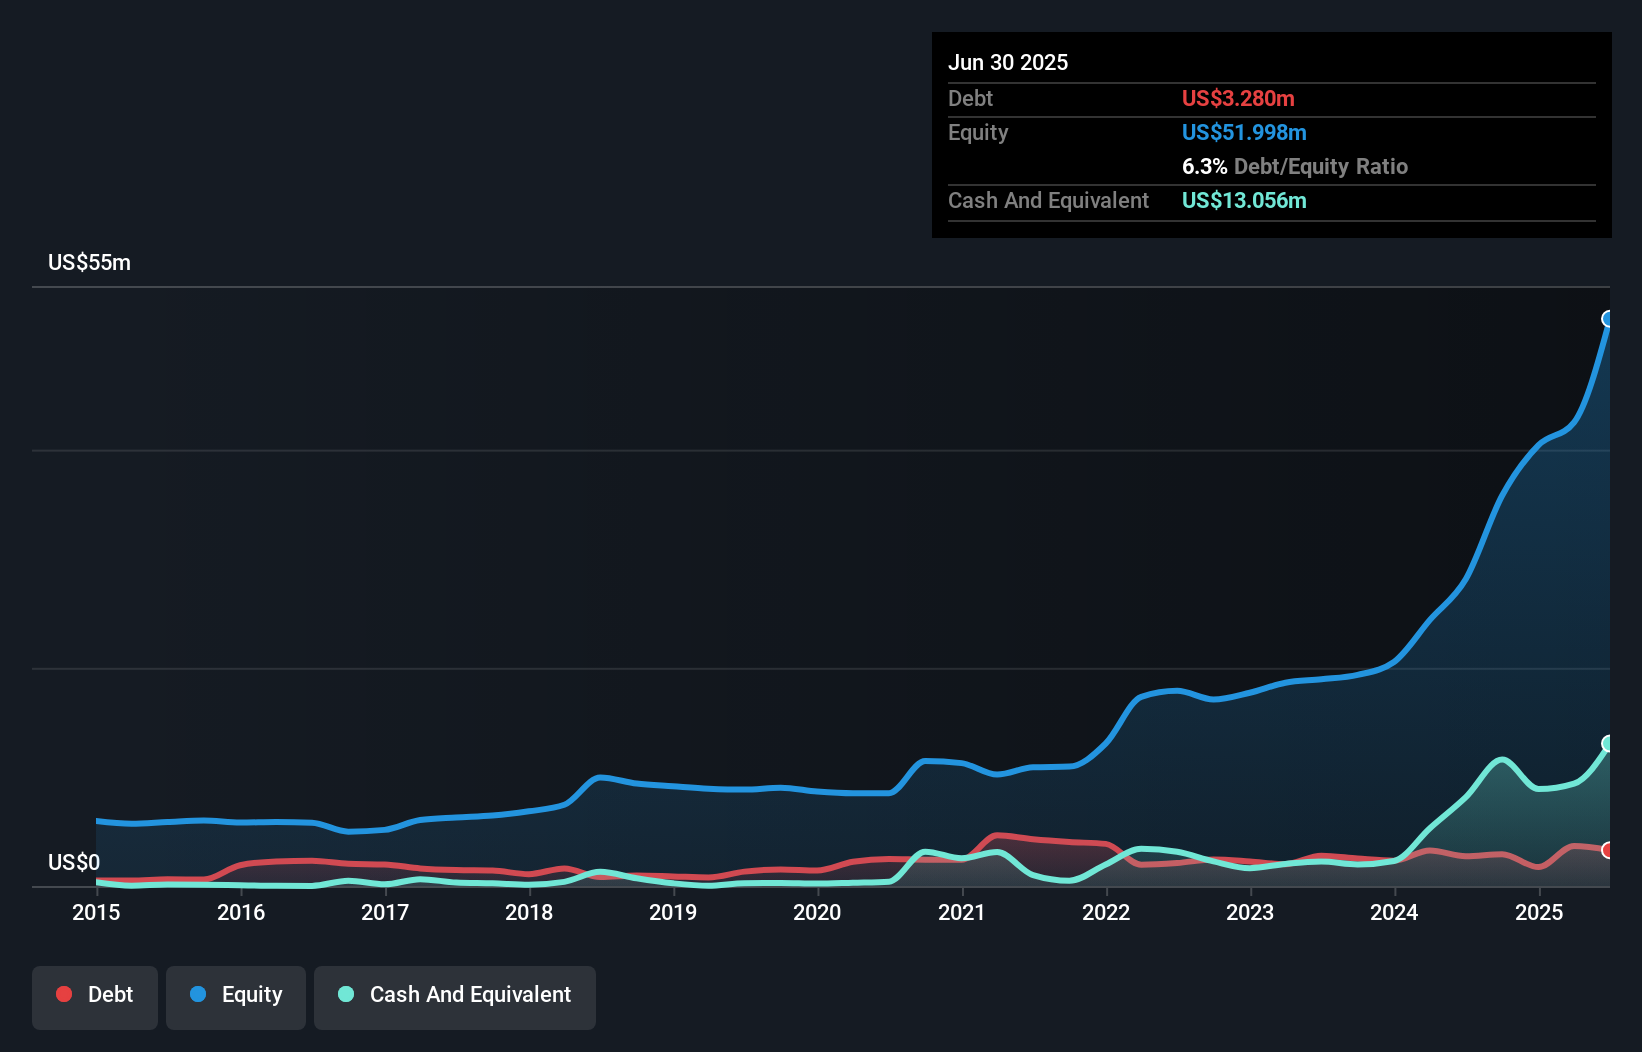Click the blue Equity legend dot

[198, 994]
